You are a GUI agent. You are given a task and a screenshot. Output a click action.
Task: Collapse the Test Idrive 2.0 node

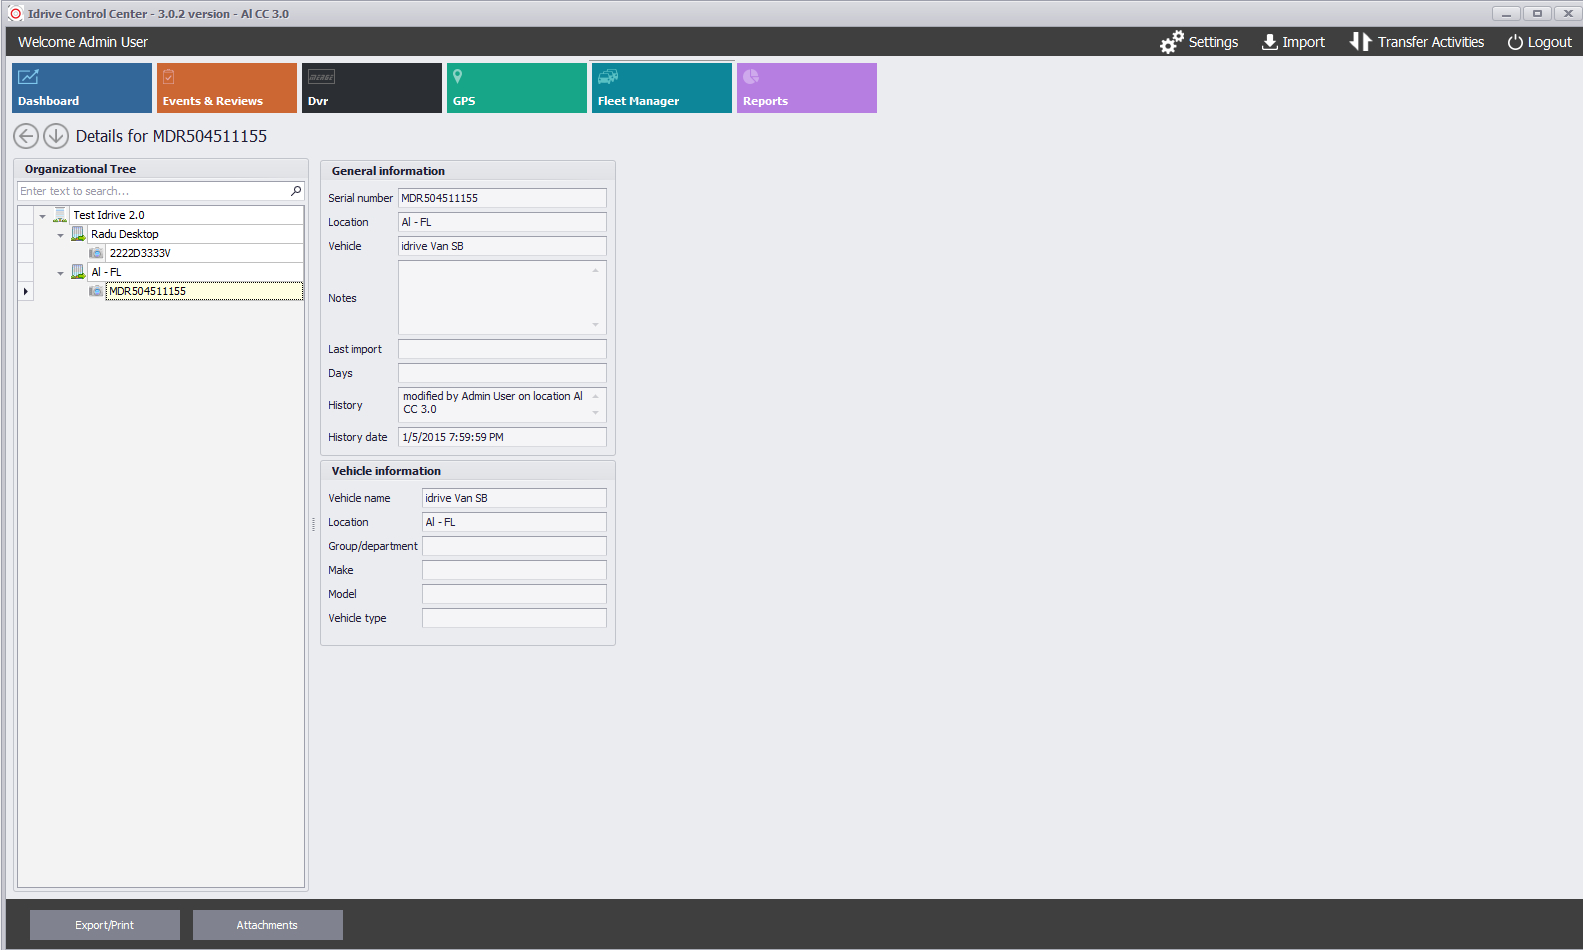click(x=42, y=216)
